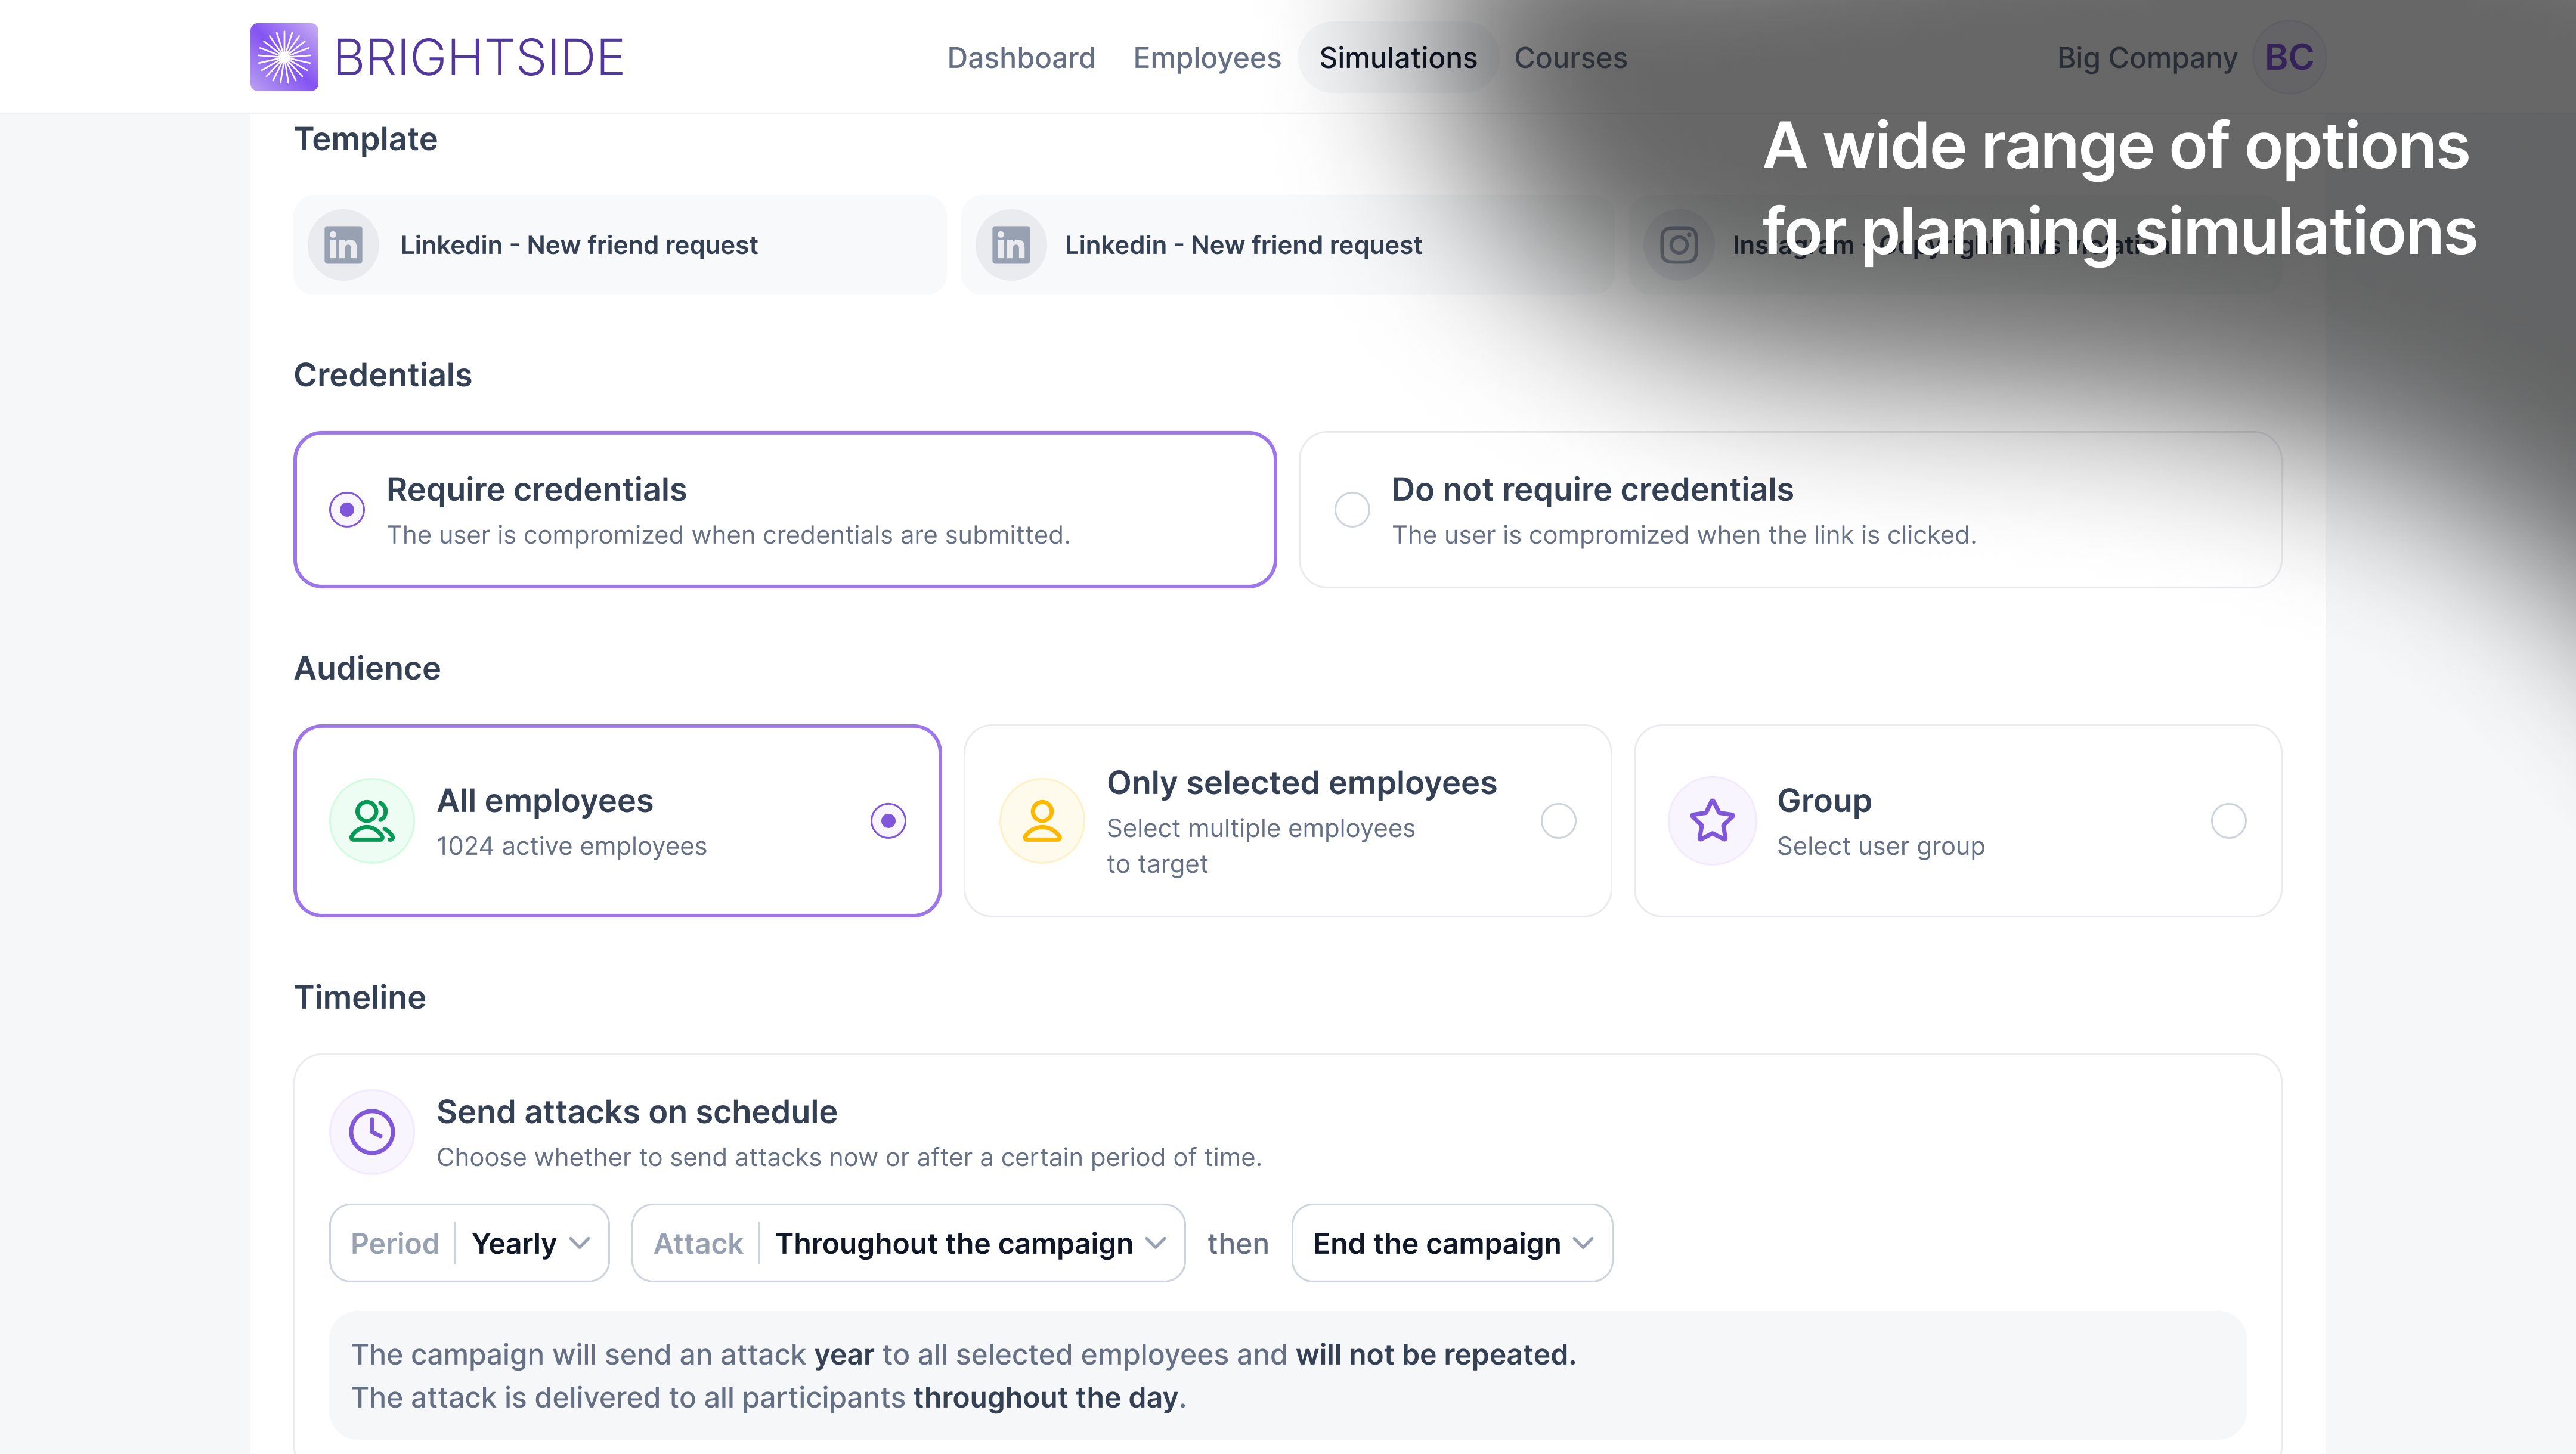The width and height of the screenshot is (2576, 1454).
Task: Open the End the campaign dropdown
Action: pyautogui.click(x=1451, y=1243)
